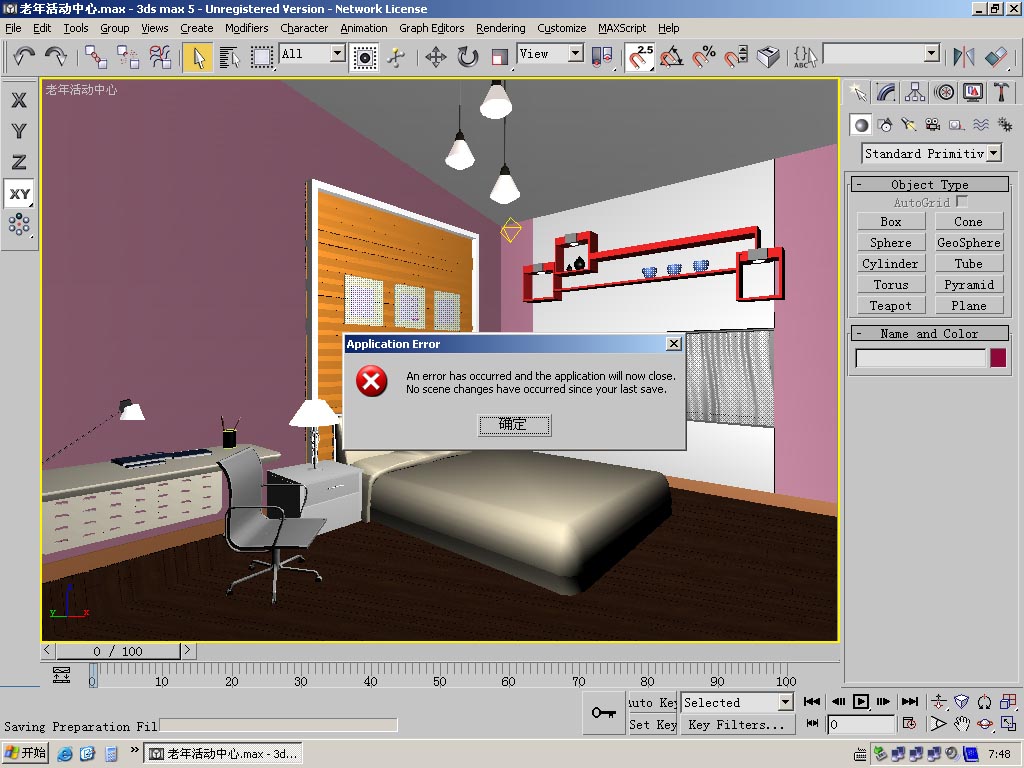The width and height of the screenshot is (1024, 768).
Task: Restrict the axis constraint to Z
Action: tap(19, 162)
